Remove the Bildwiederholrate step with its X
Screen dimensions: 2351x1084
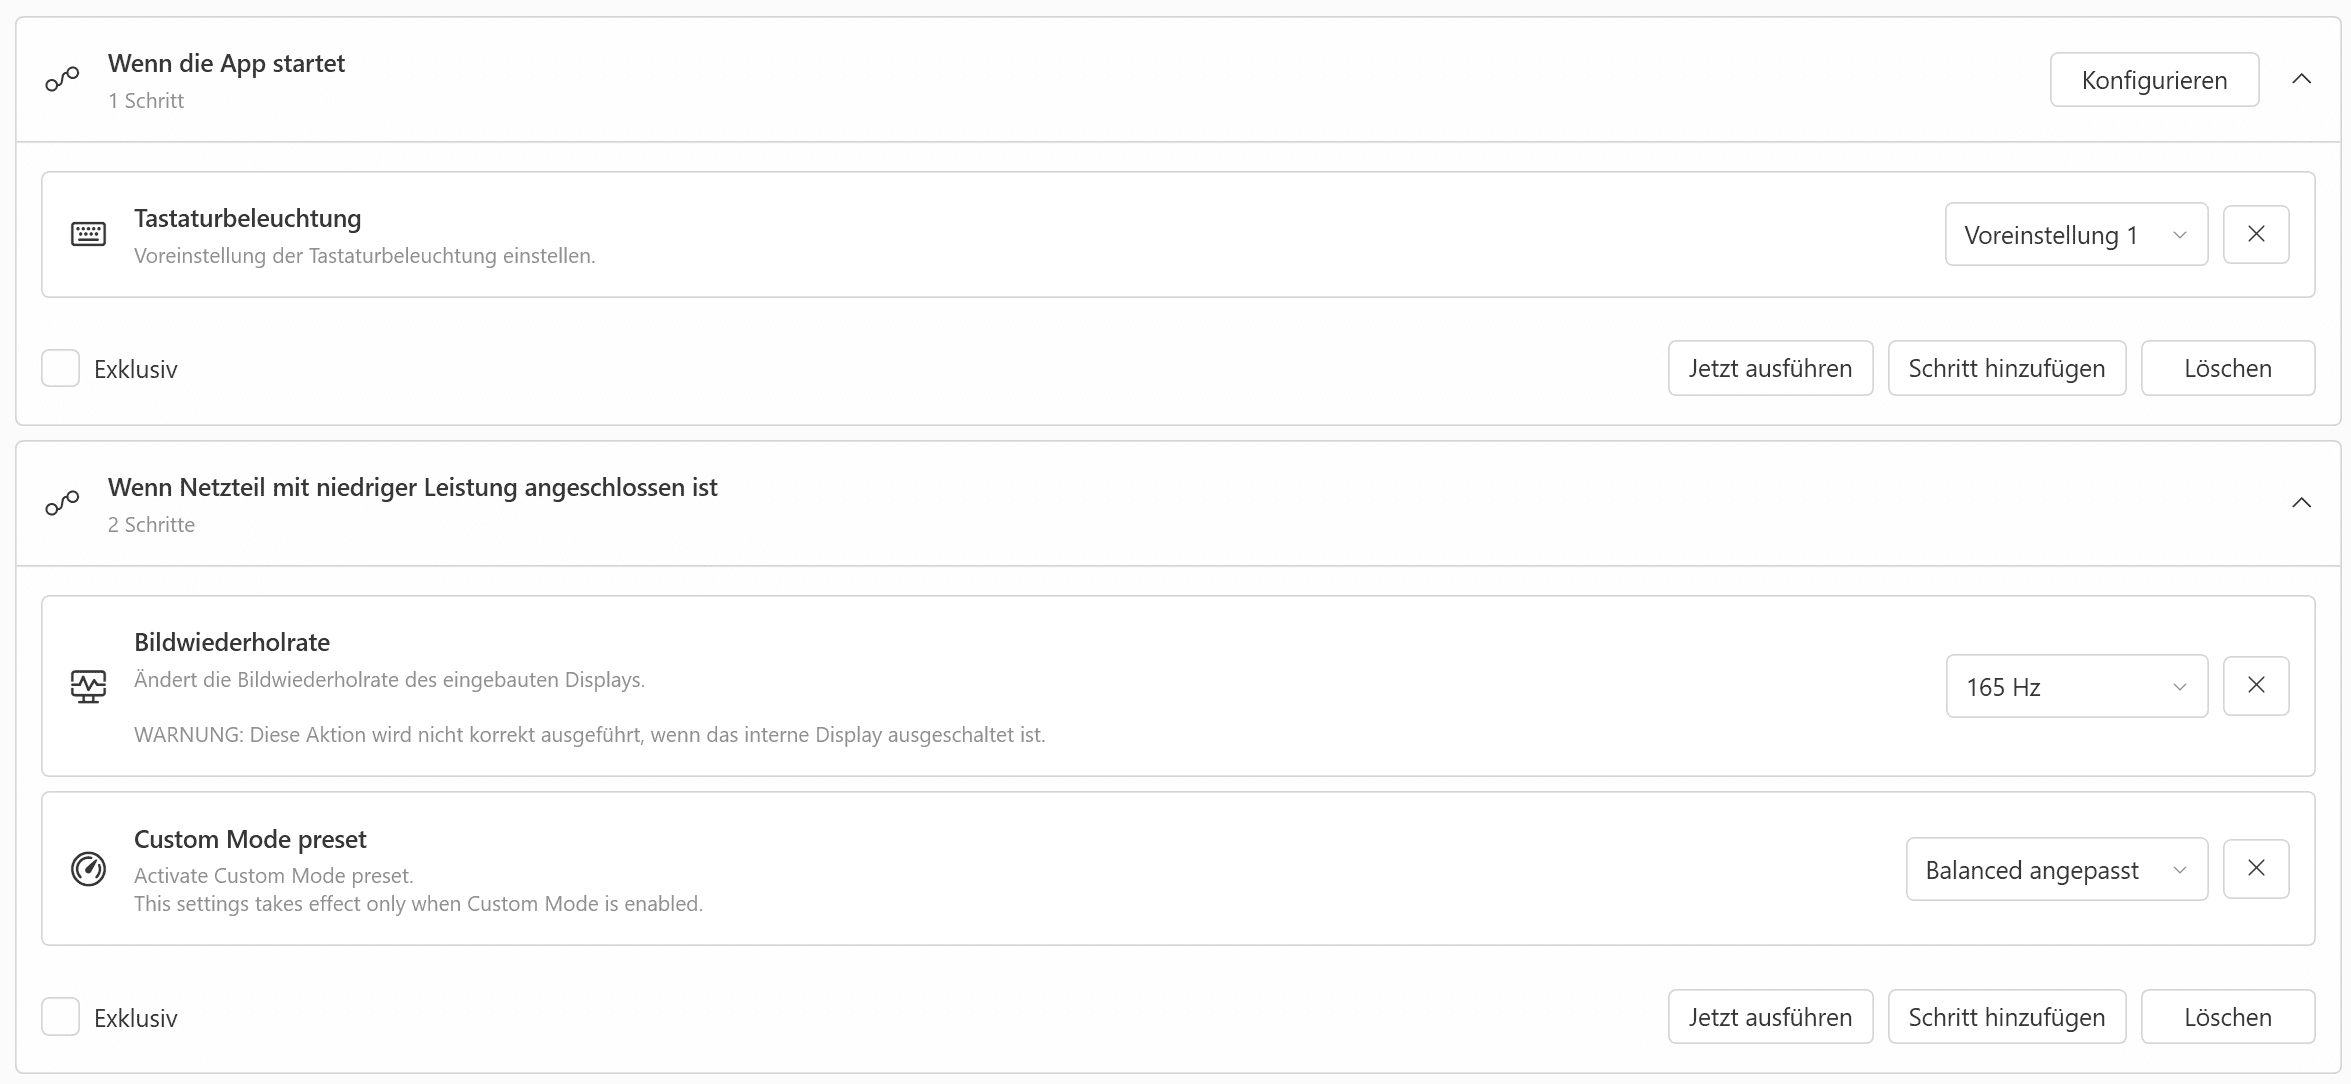[x=2256, y=685]
